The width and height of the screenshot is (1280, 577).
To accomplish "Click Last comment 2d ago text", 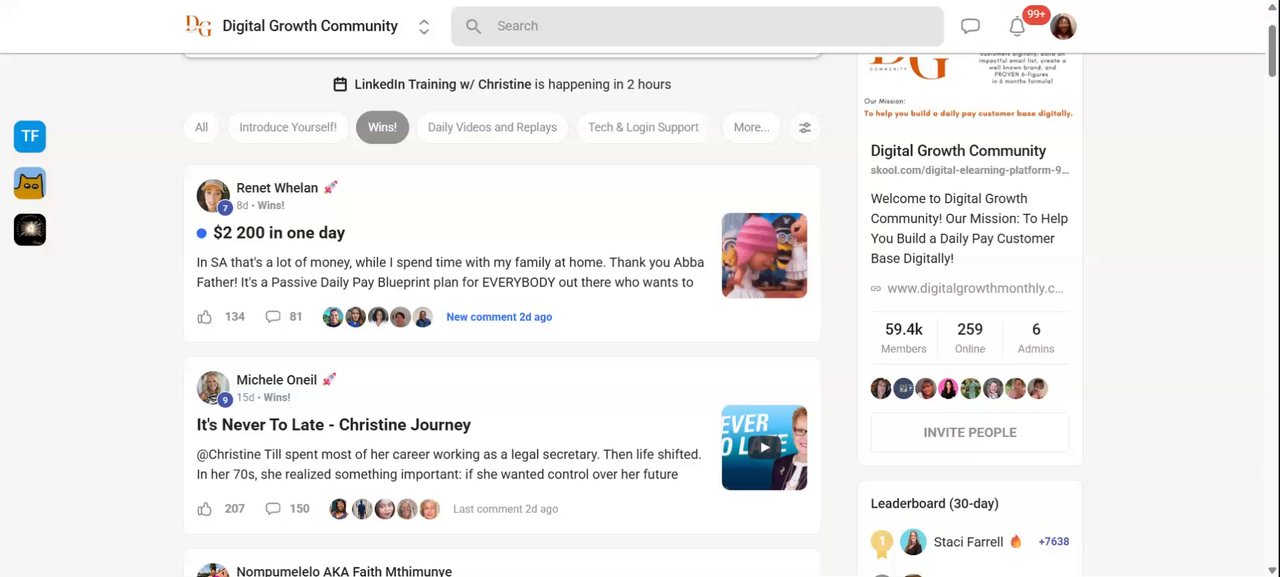I will 505,509.
